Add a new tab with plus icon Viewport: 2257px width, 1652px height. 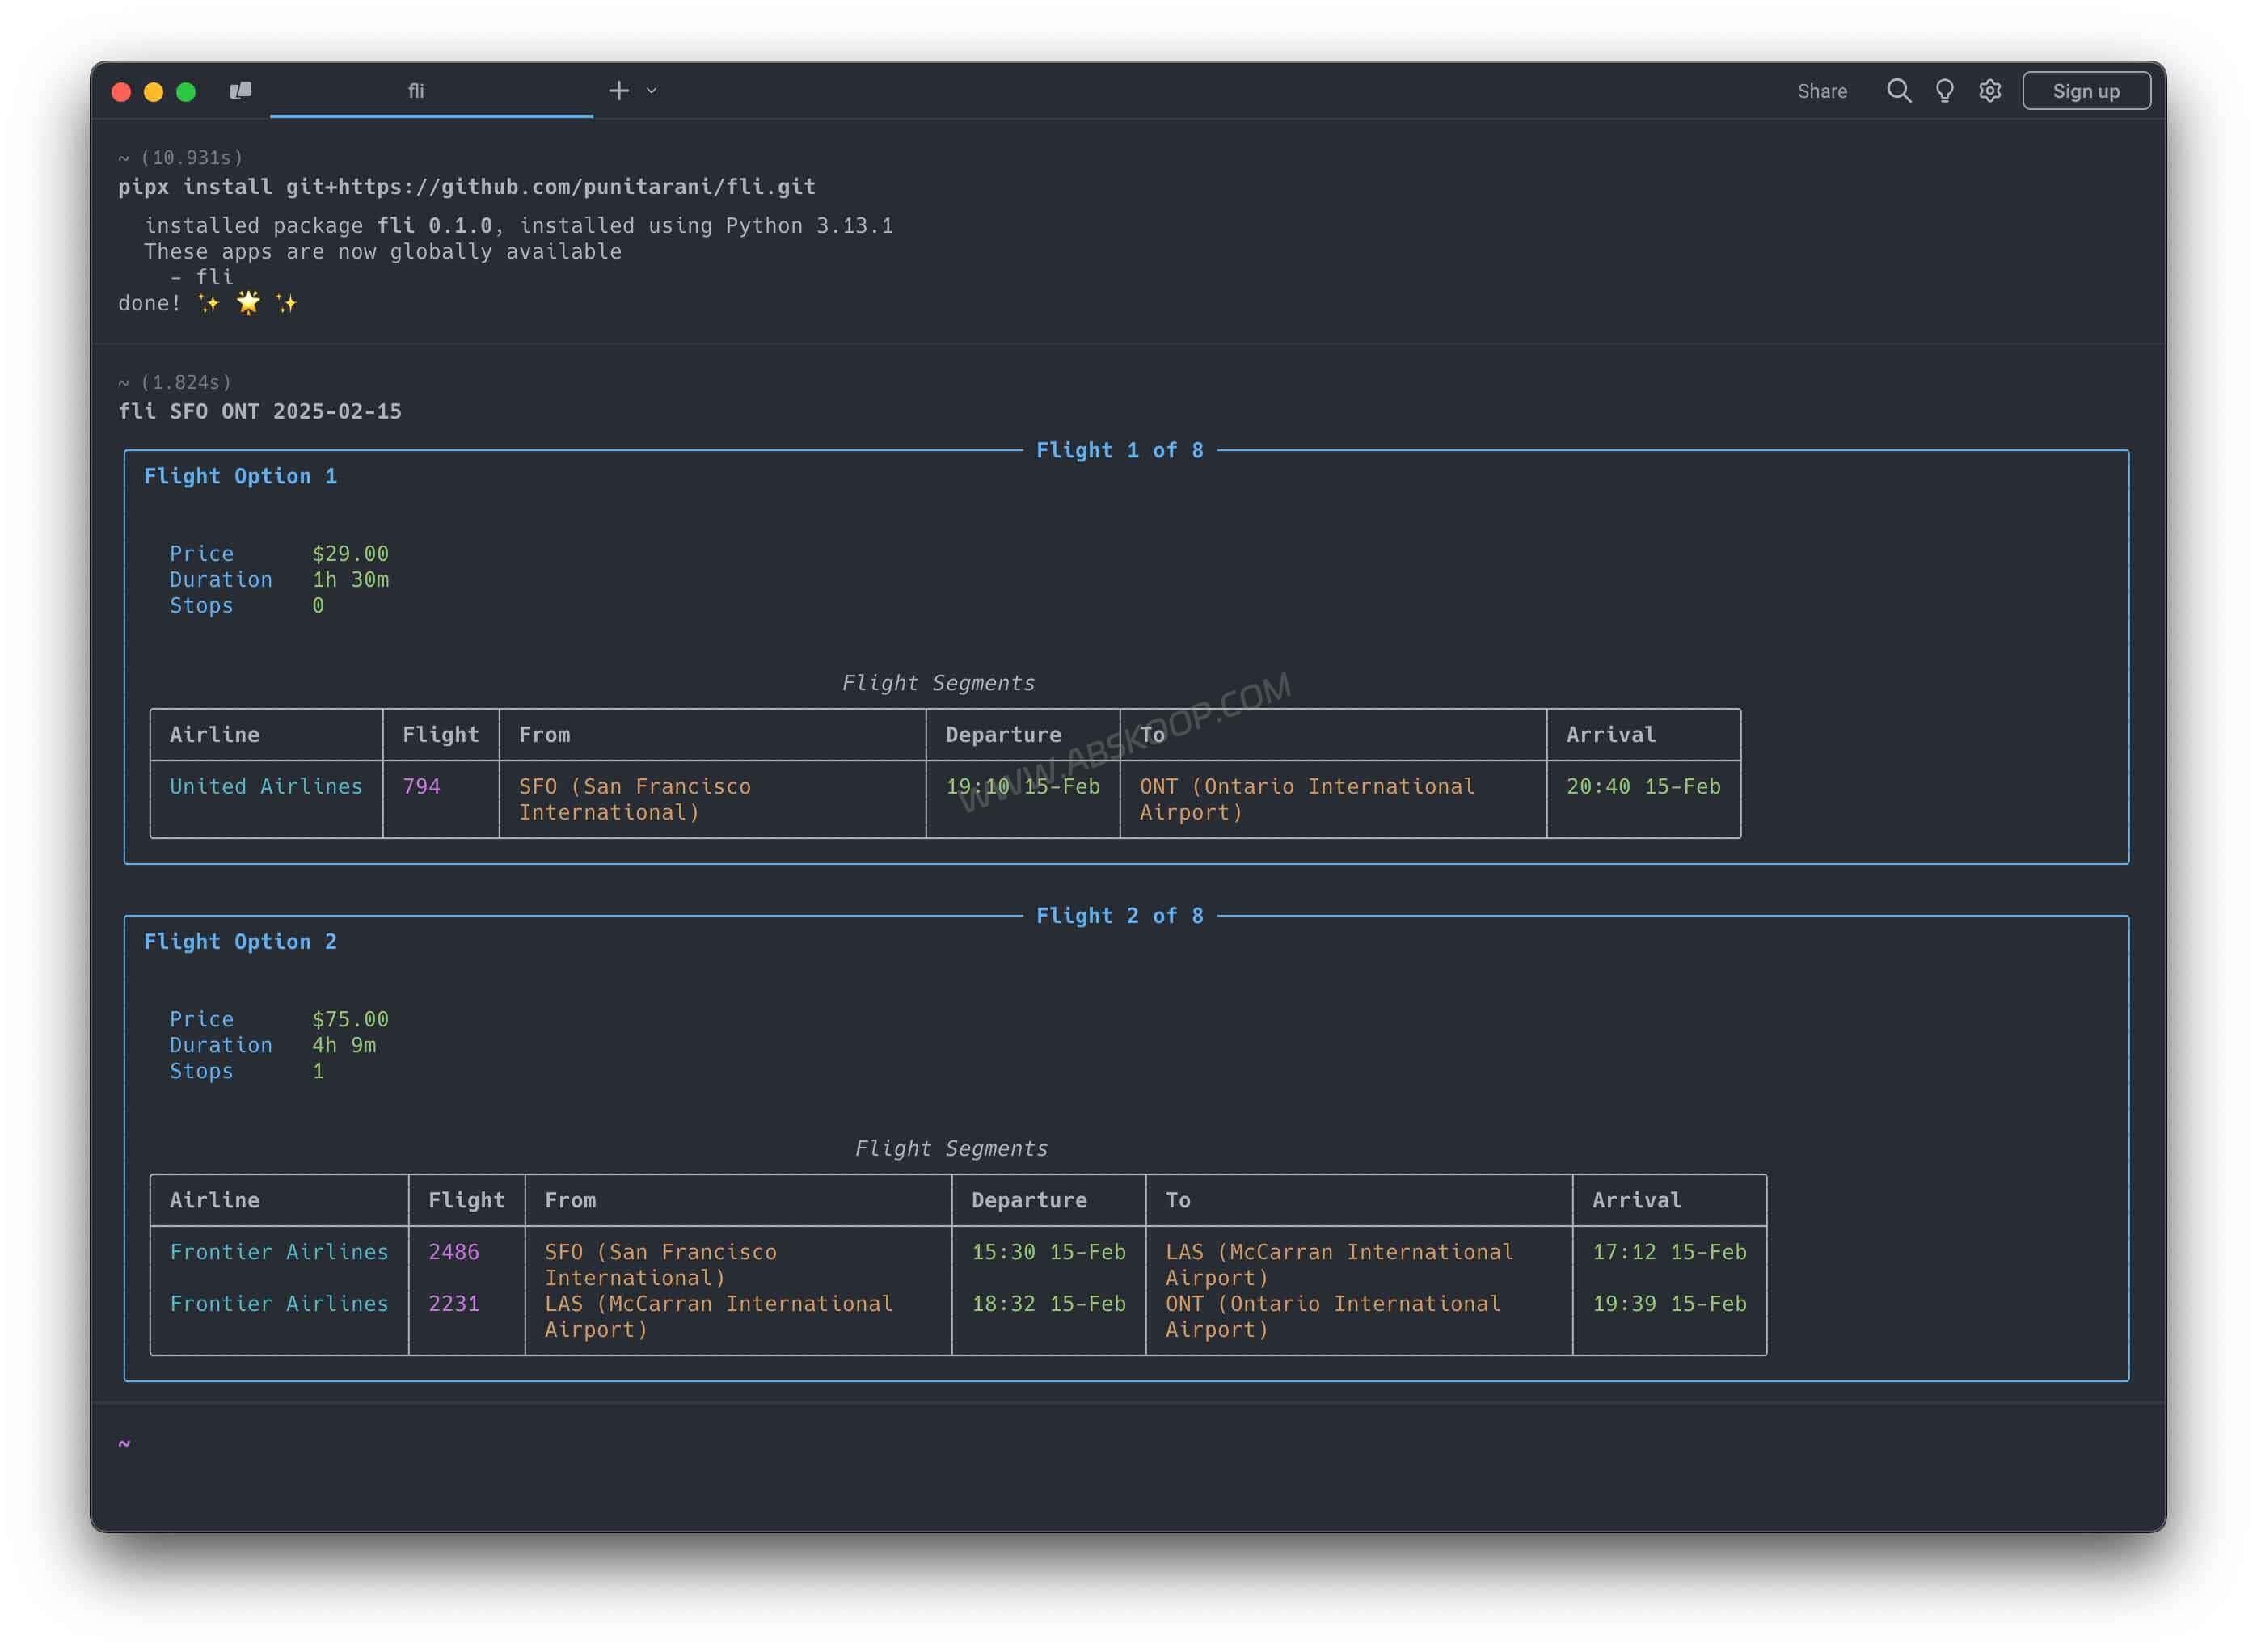tap(619, 91)
